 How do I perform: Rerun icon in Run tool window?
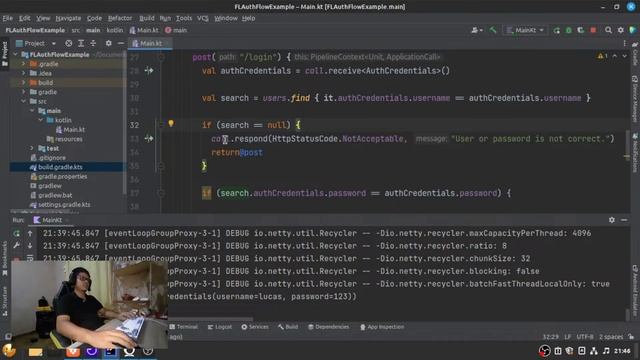tap(17, 233)
